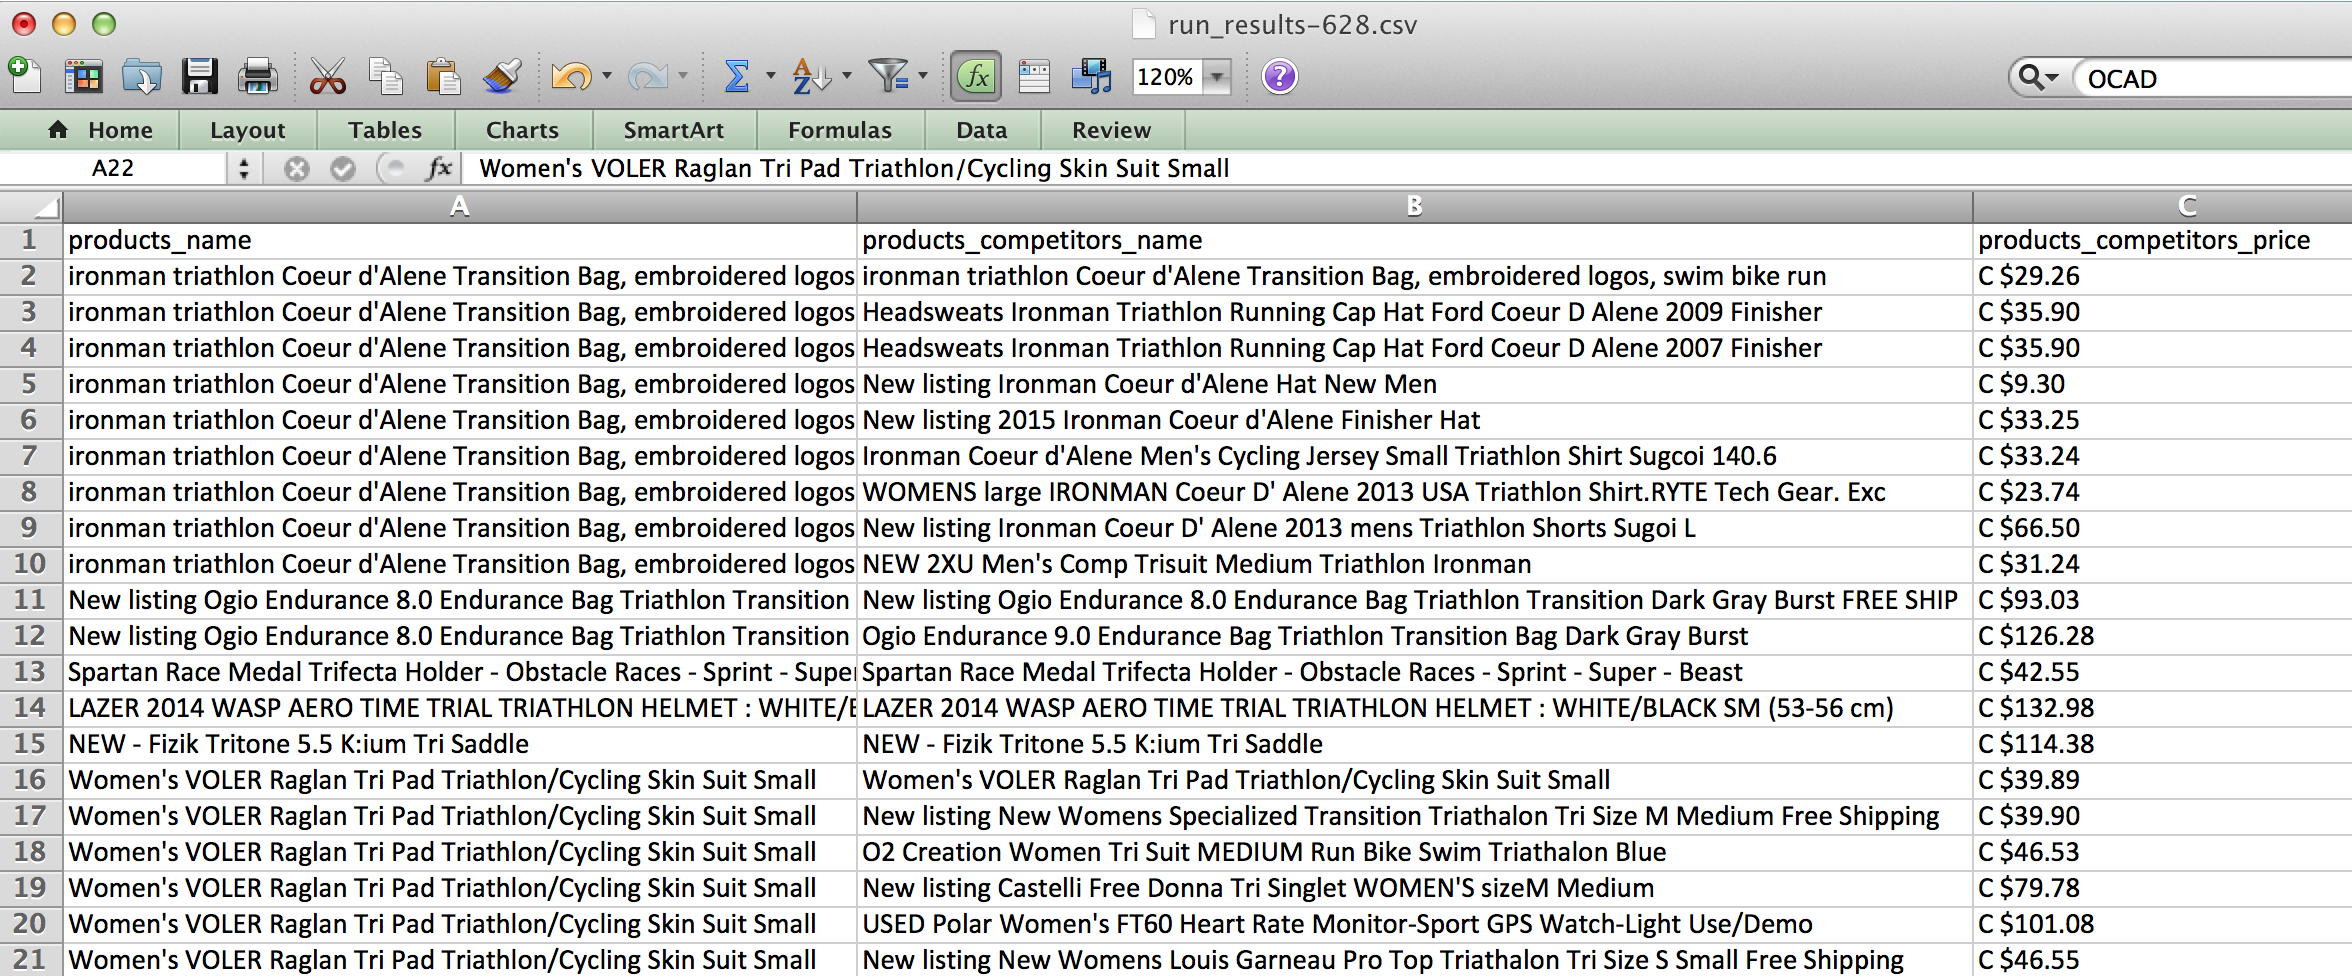
Task: Open the AutoSum functions dropdown arrow
Action: tap(770, 76)
